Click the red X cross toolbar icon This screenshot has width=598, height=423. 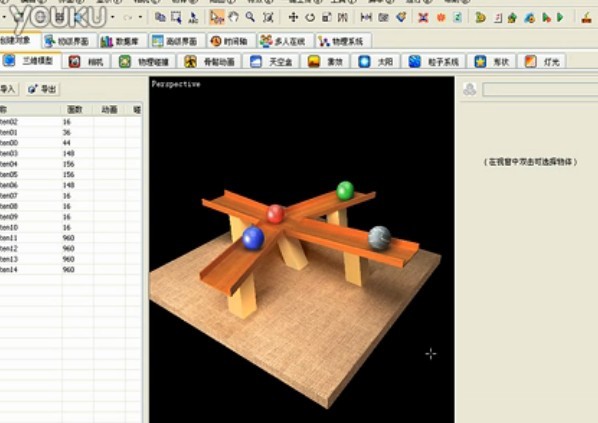click(x=423, y=17)
